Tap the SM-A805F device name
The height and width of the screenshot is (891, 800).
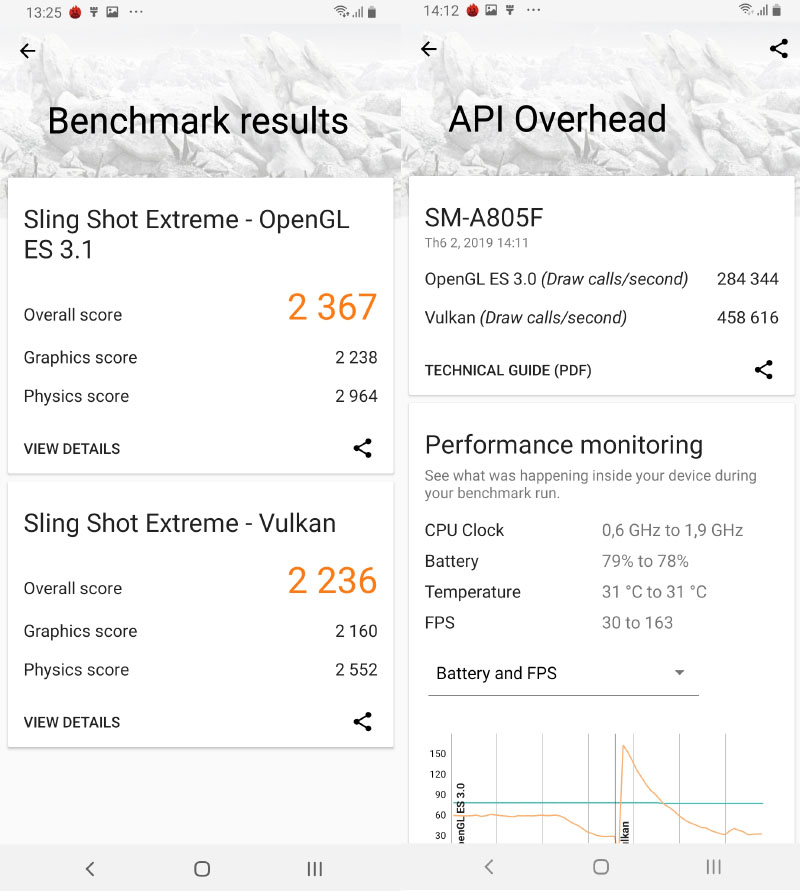484,219
